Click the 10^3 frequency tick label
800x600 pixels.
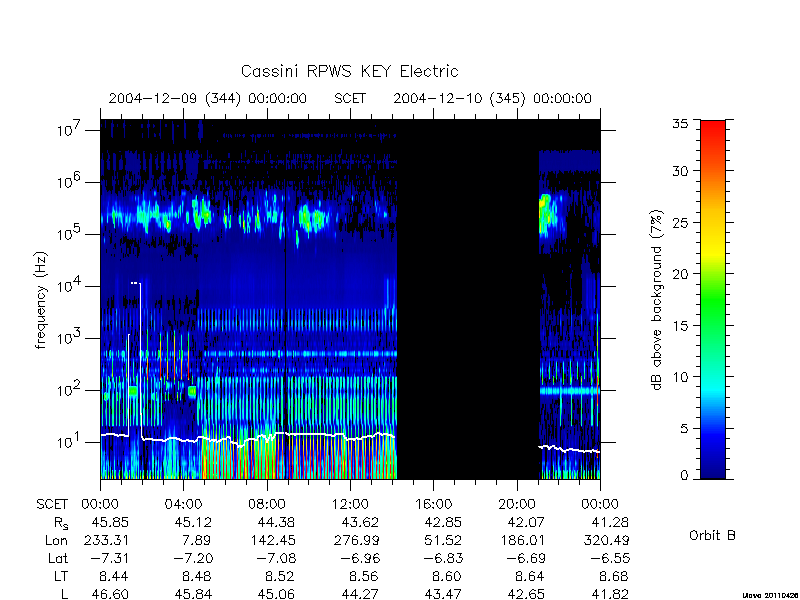click(70, 338)
